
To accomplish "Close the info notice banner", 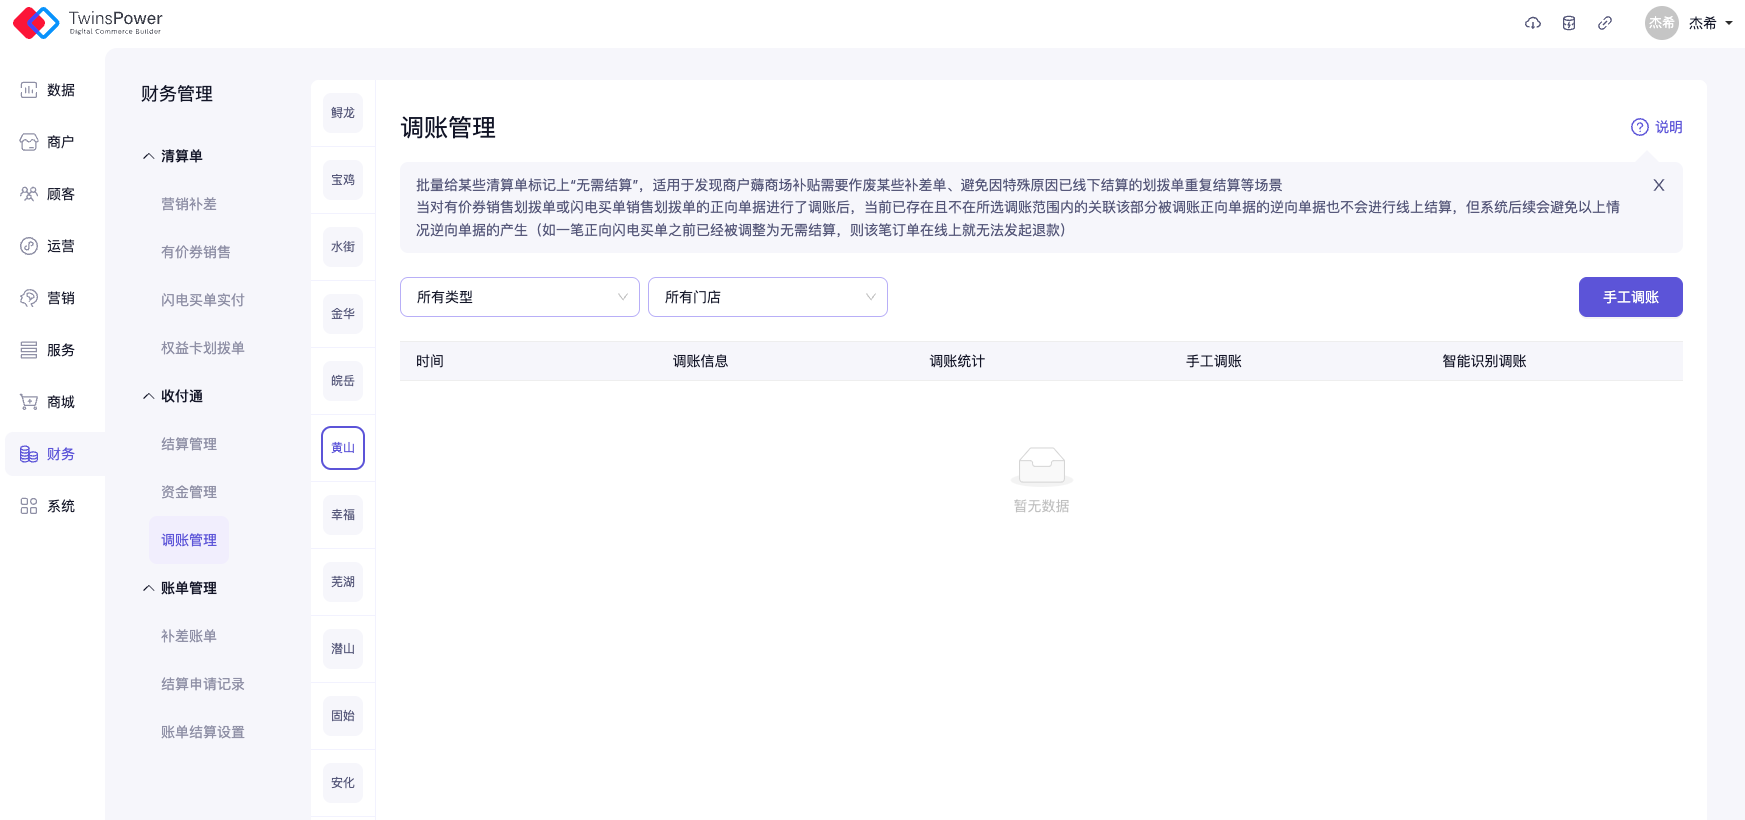I will click(1658, 185).
